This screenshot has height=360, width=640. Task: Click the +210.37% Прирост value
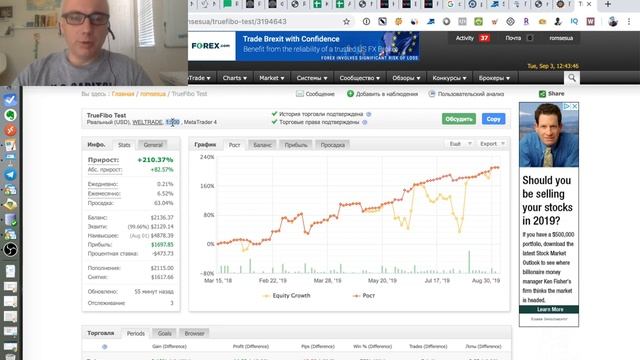coord(155,160)
